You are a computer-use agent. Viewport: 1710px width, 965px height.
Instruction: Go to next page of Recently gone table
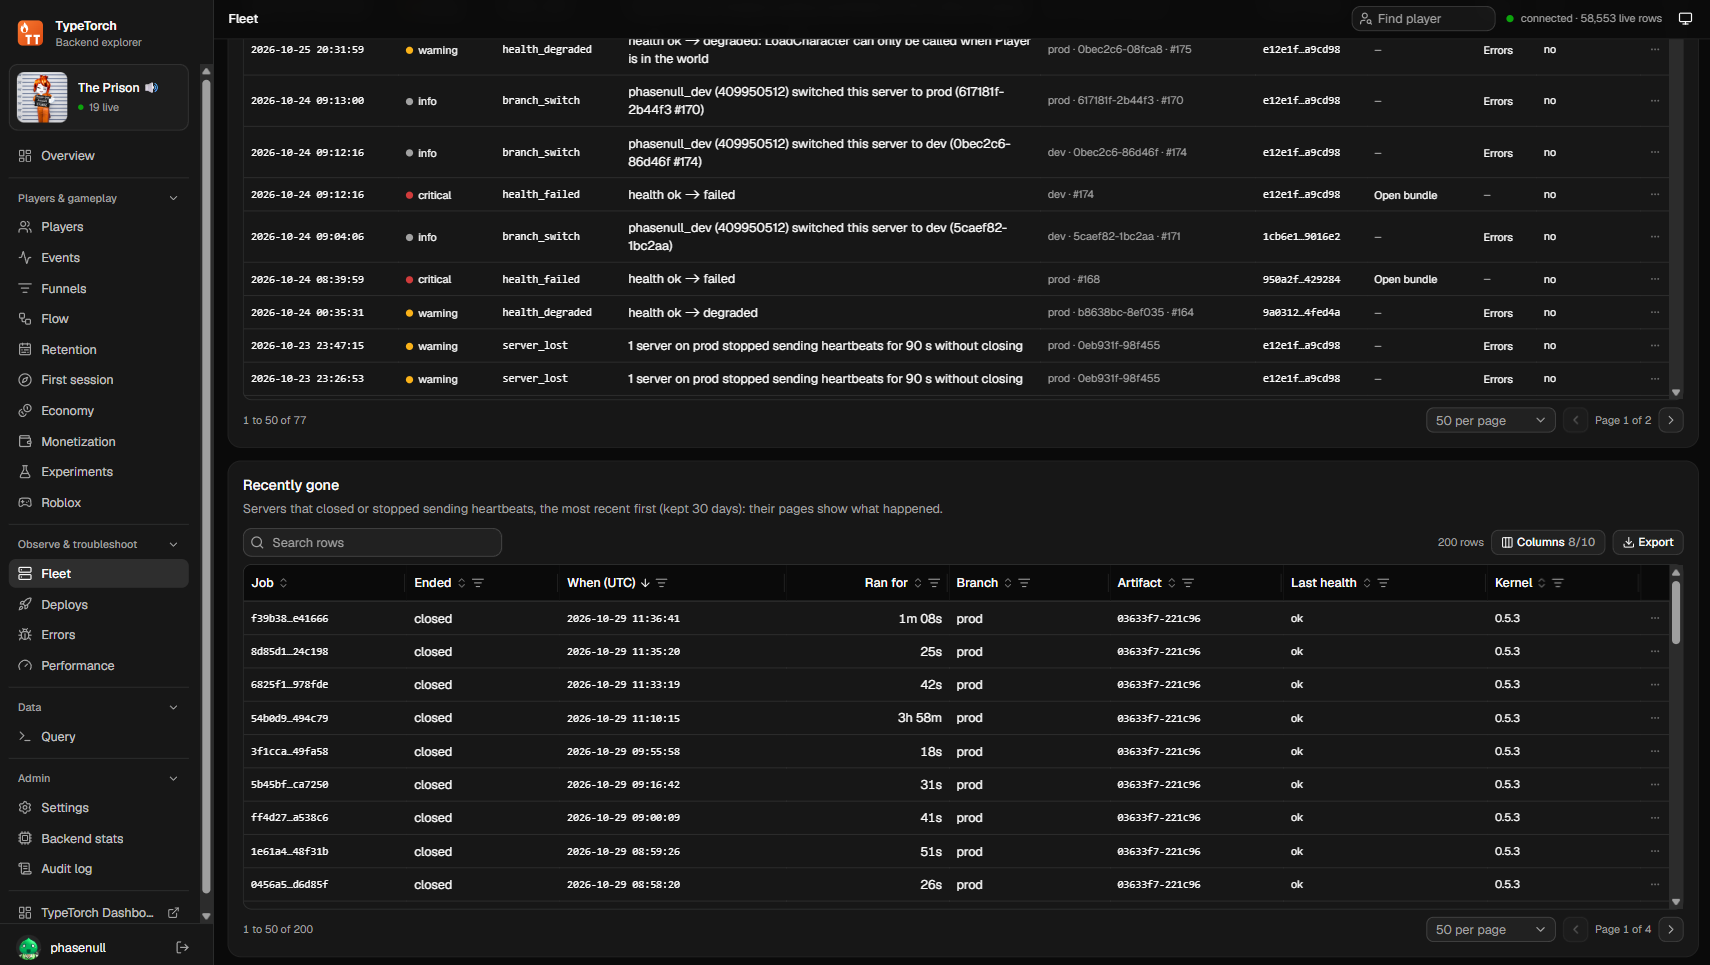(1671, 930)
